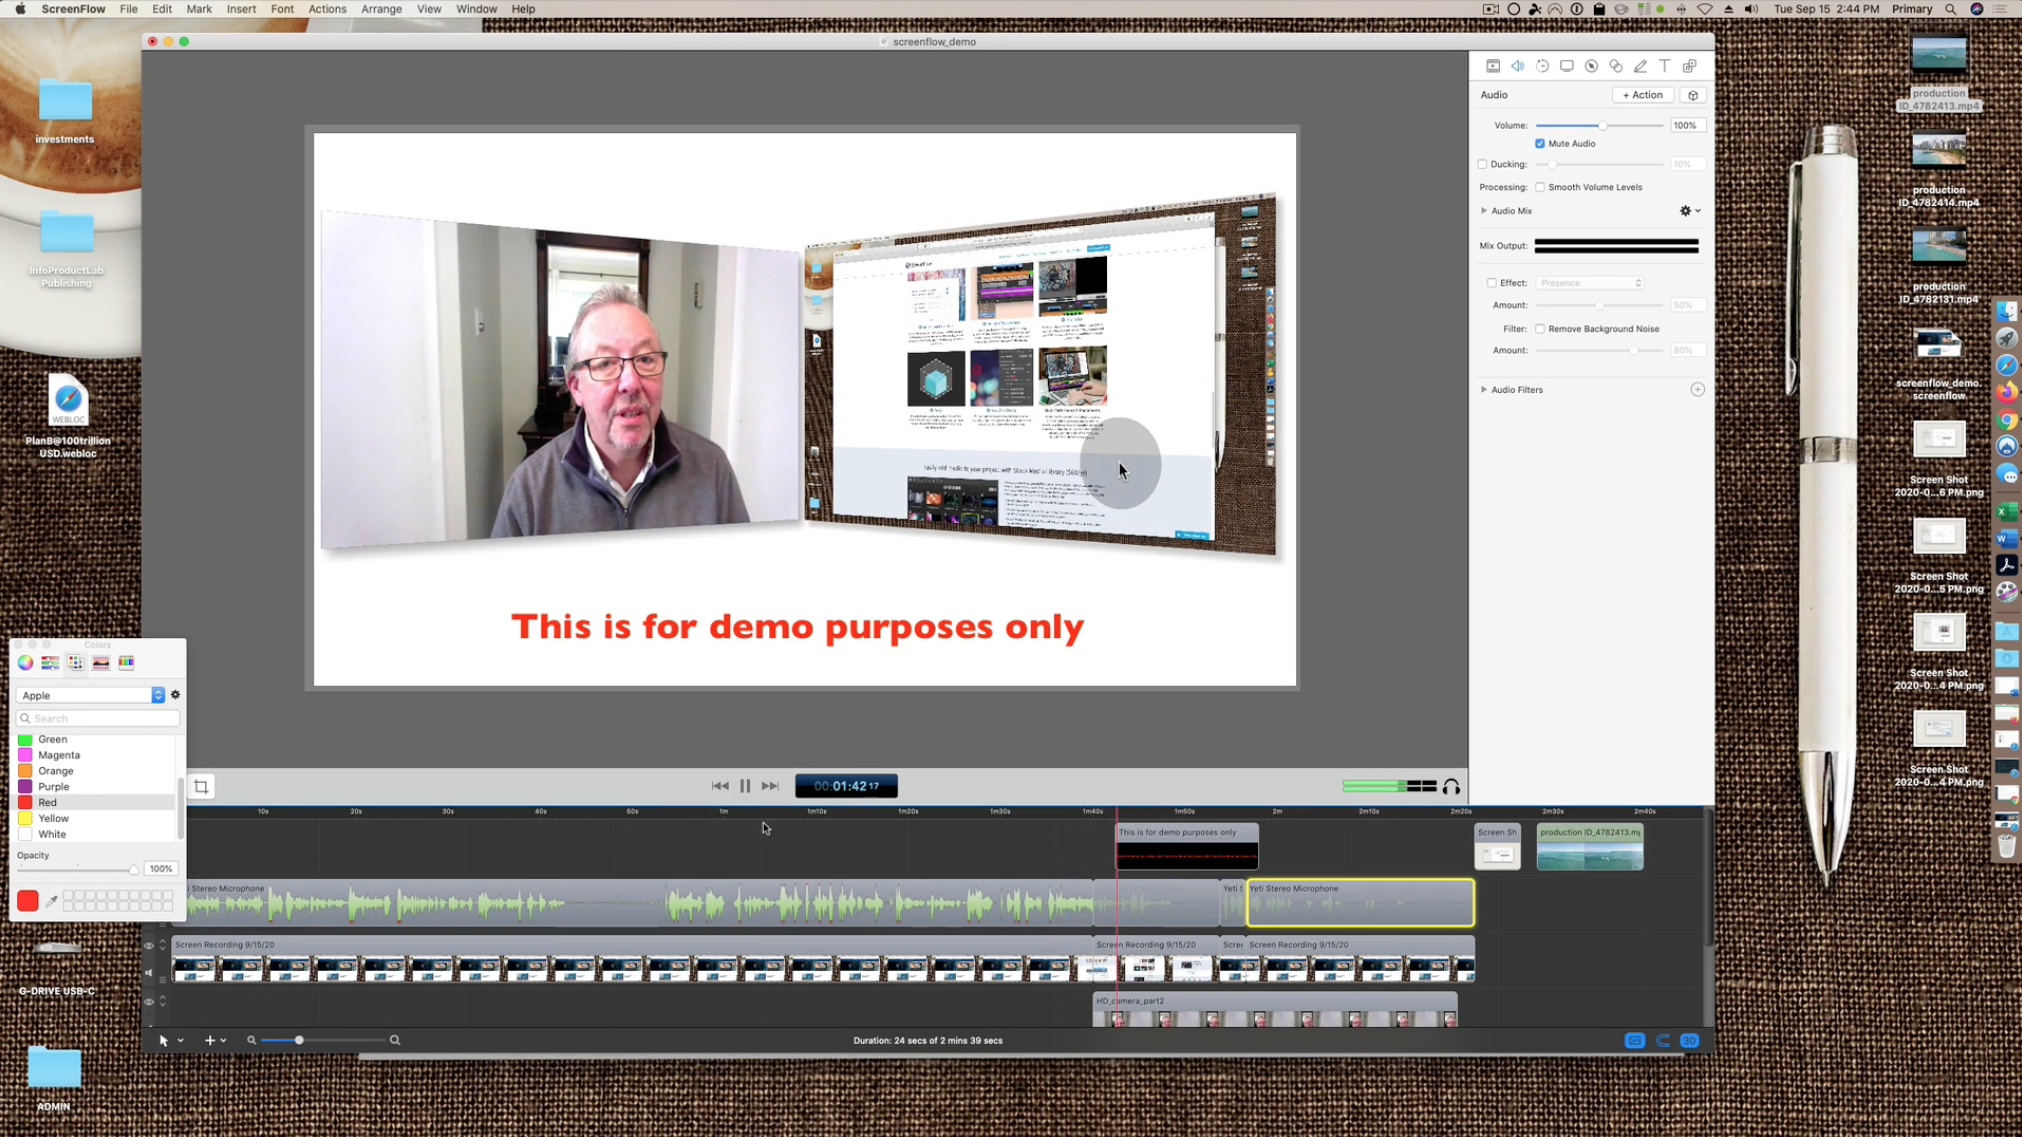Open the Arrange menu
The height and width of the screenshot is (1137, 2022).
[381, 9]
